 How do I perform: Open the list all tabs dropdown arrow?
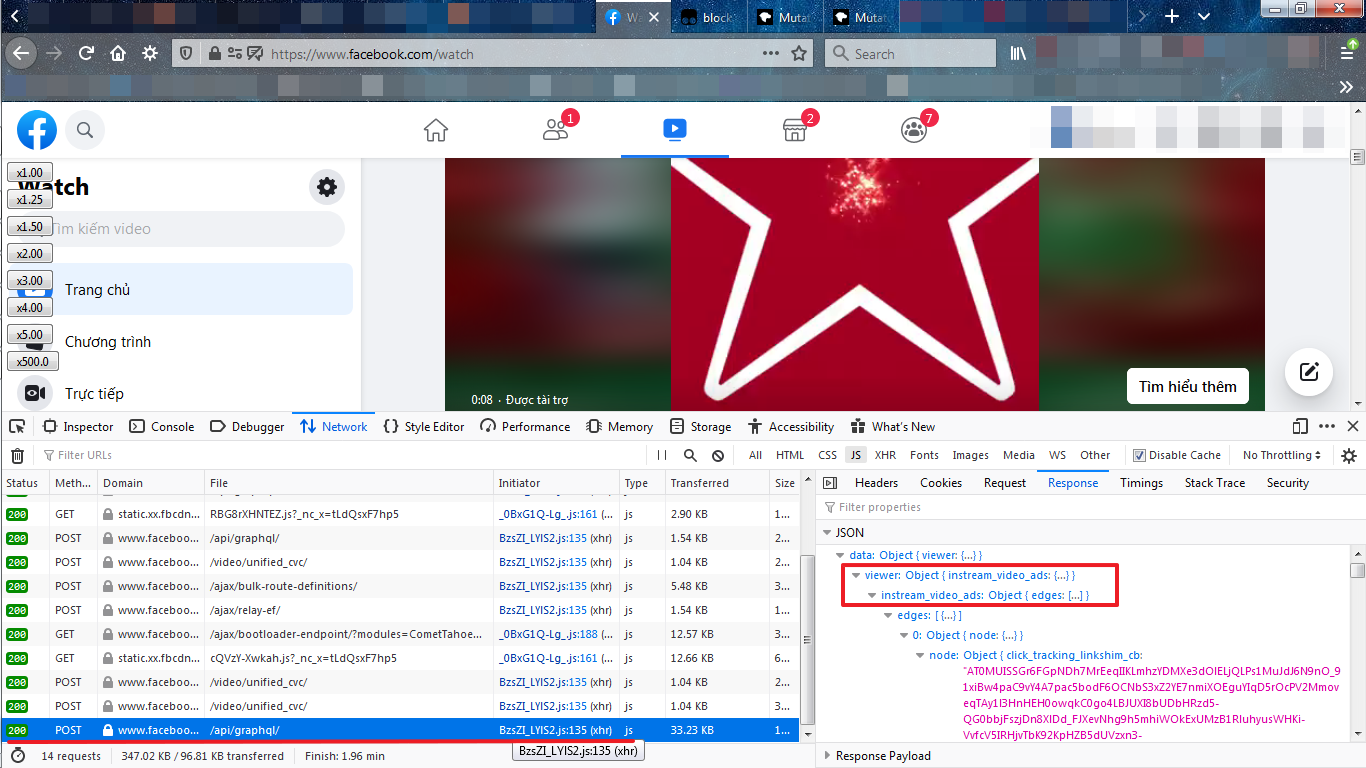tap(1204, 17)
